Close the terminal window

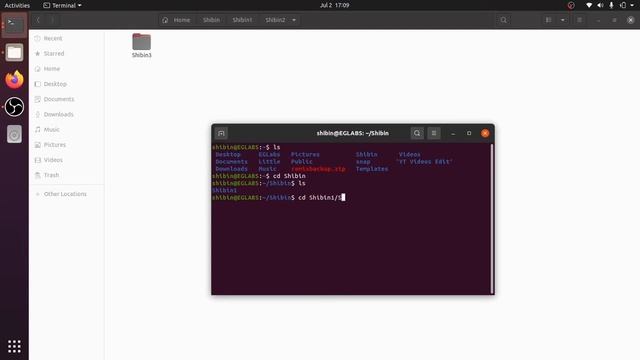pyautogui.click(x=485, y=133)
